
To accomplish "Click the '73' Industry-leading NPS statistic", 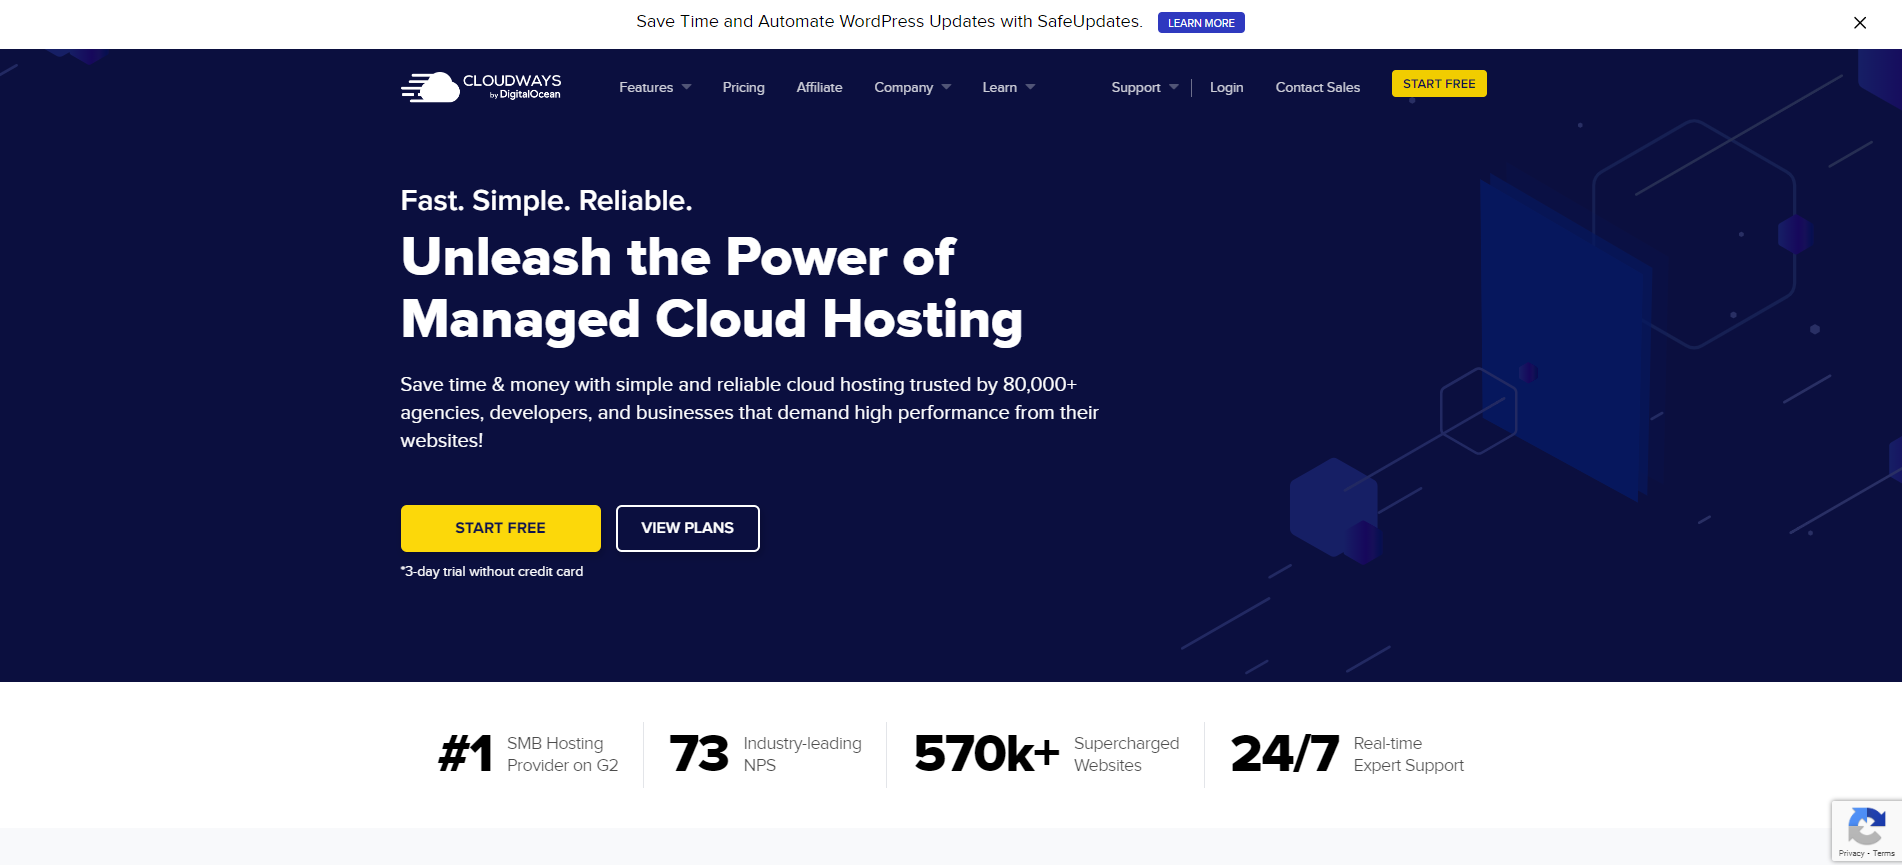I will point(765,754).
